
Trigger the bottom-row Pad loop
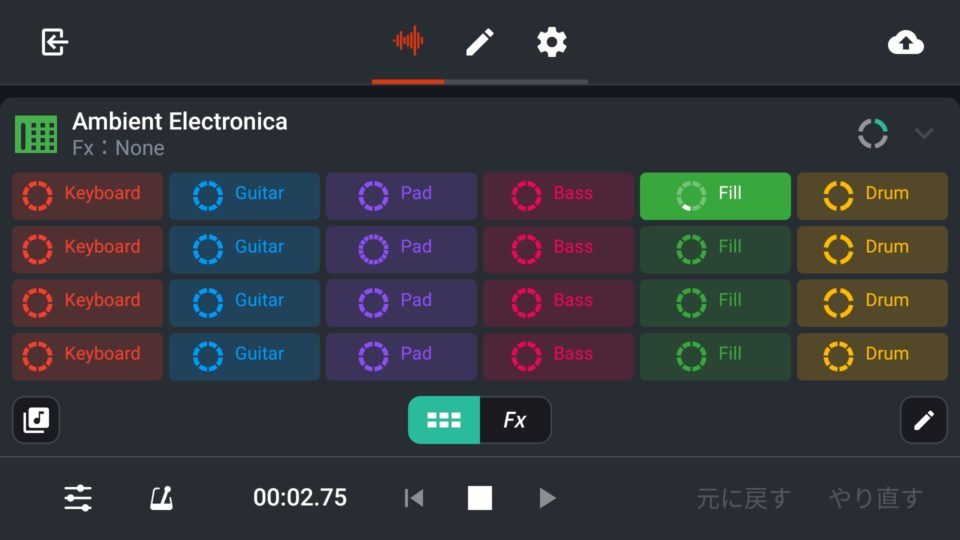[401, 356]
